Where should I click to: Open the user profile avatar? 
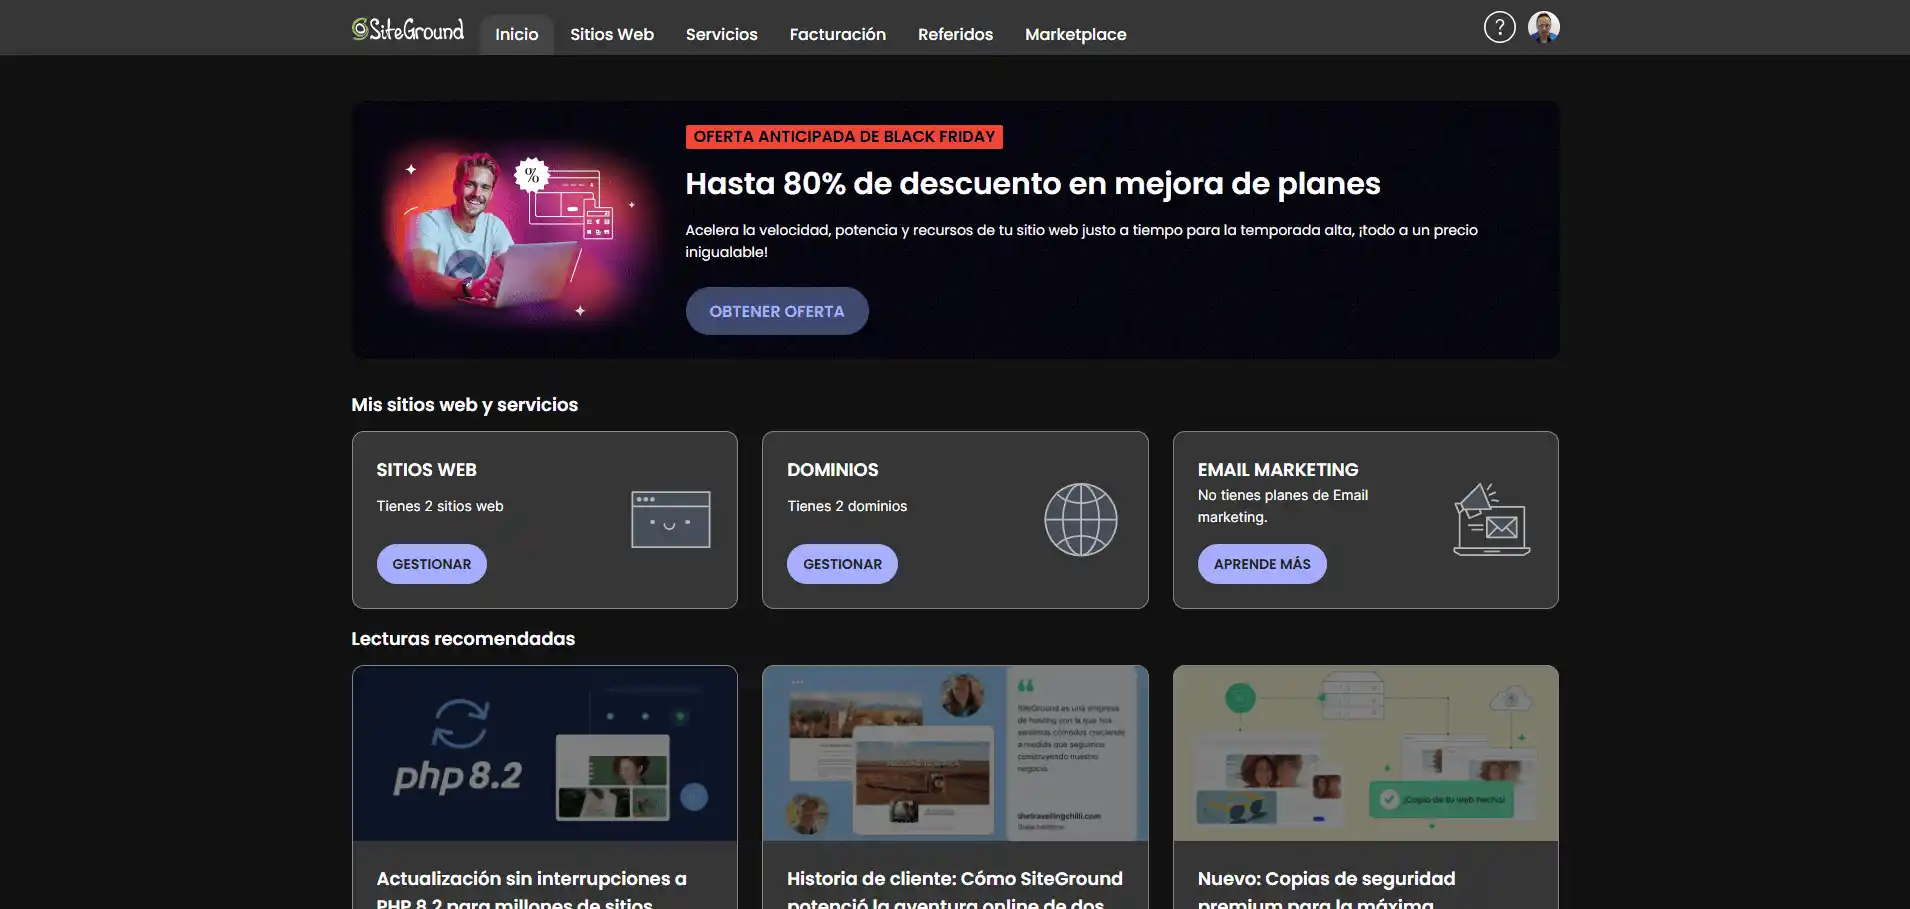coord(1544,27)
